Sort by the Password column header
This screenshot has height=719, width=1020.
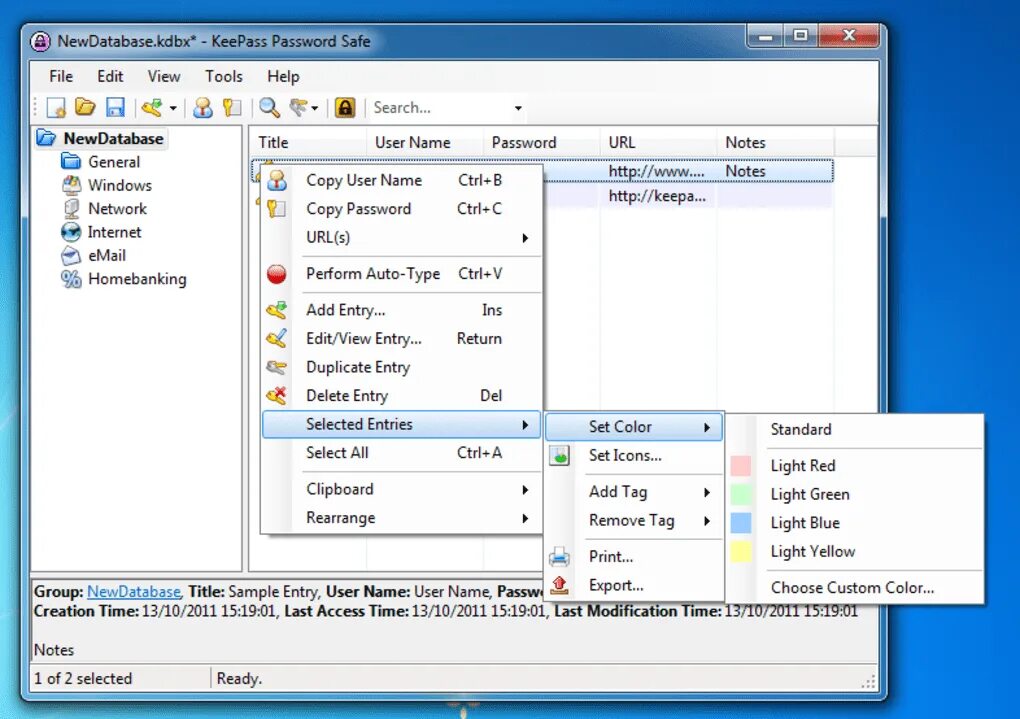coord(541,142)
